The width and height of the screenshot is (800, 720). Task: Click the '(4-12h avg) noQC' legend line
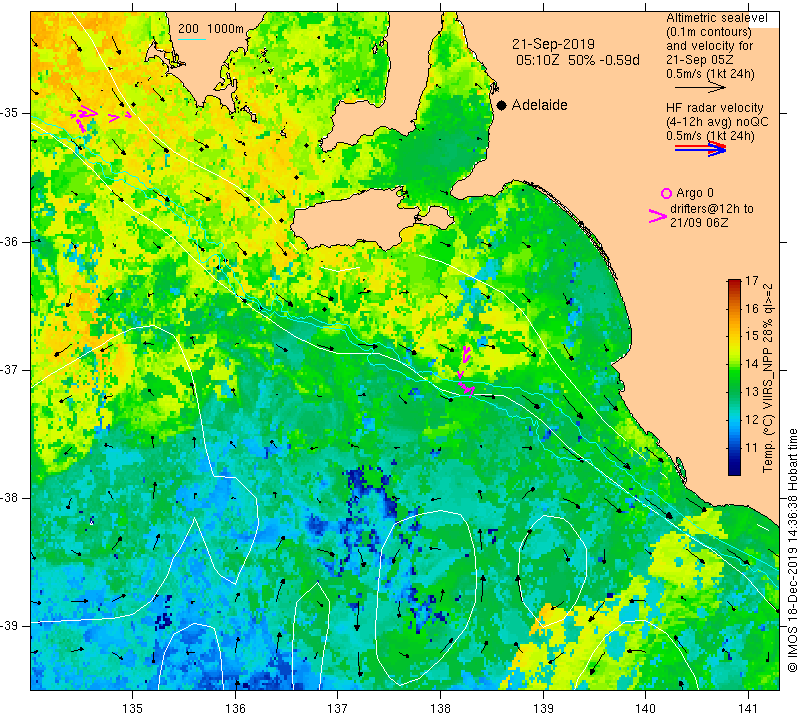pyautogui.click(x=717, y=122)
